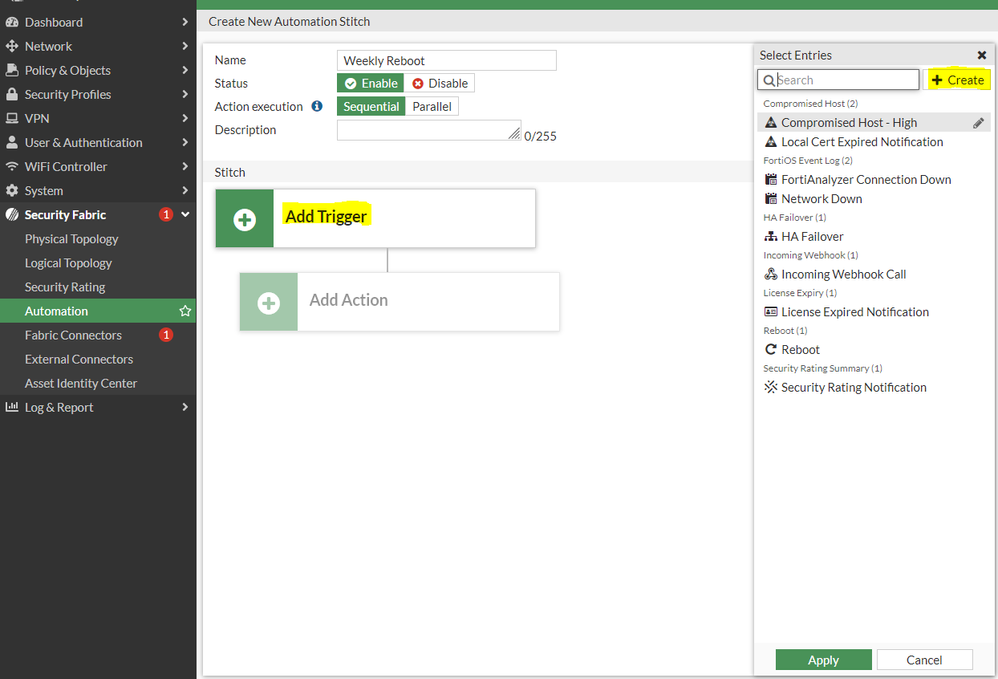Click the License Expired Notification card icon
The width and height of the screenshot is (998, 679).
tap(771, 312)
